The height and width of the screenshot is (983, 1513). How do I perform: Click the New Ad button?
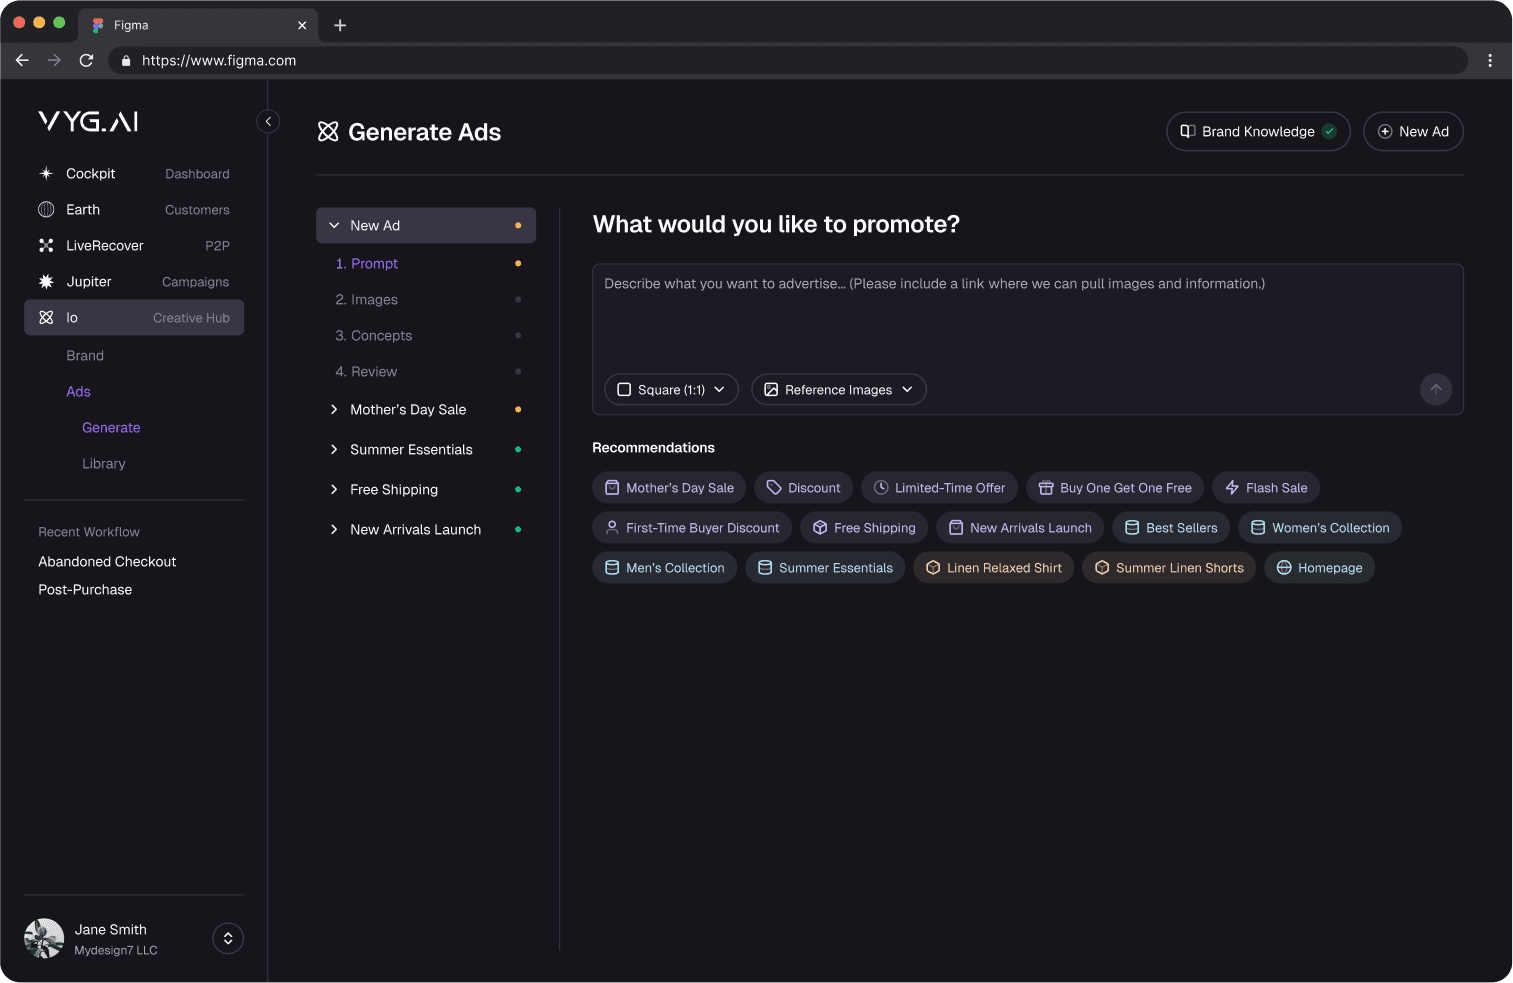pyautogui.click(x=1413, y=131)
